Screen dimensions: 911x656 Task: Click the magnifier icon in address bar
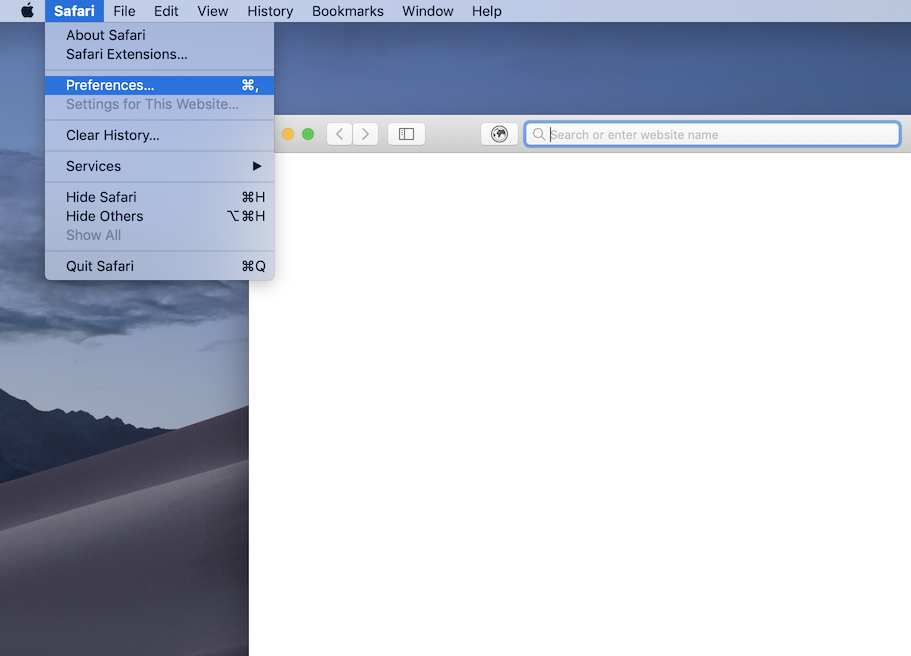[539, 134]
